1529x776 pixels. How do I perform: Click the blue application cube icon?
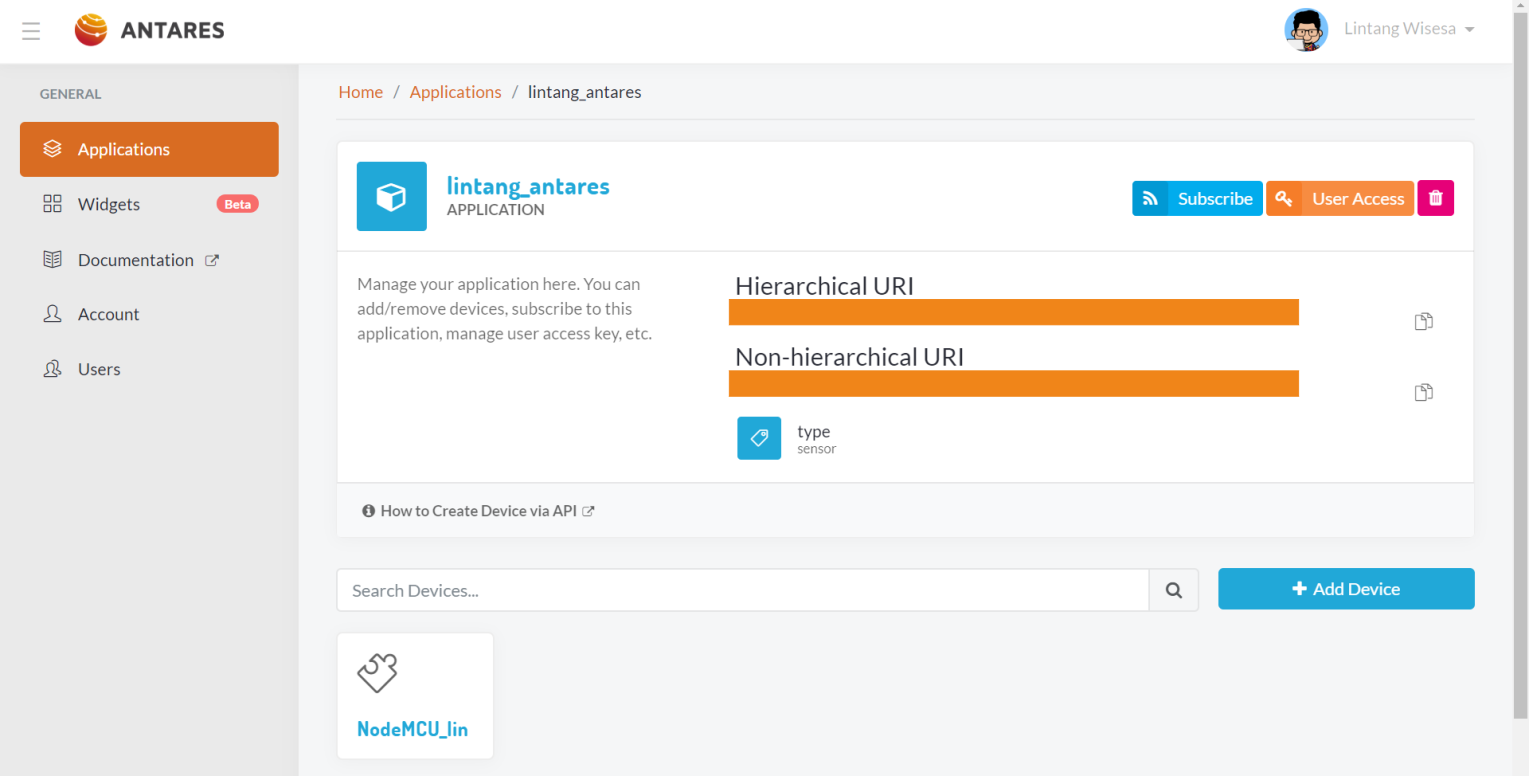pos(391,196)
